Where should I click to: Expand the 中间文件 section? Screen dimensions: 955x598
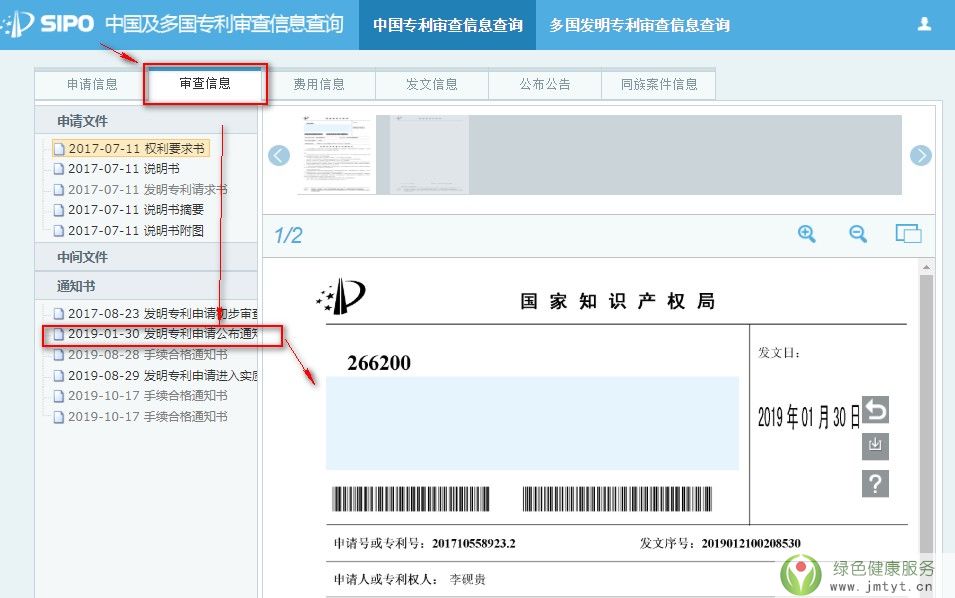tap(83, 257)
